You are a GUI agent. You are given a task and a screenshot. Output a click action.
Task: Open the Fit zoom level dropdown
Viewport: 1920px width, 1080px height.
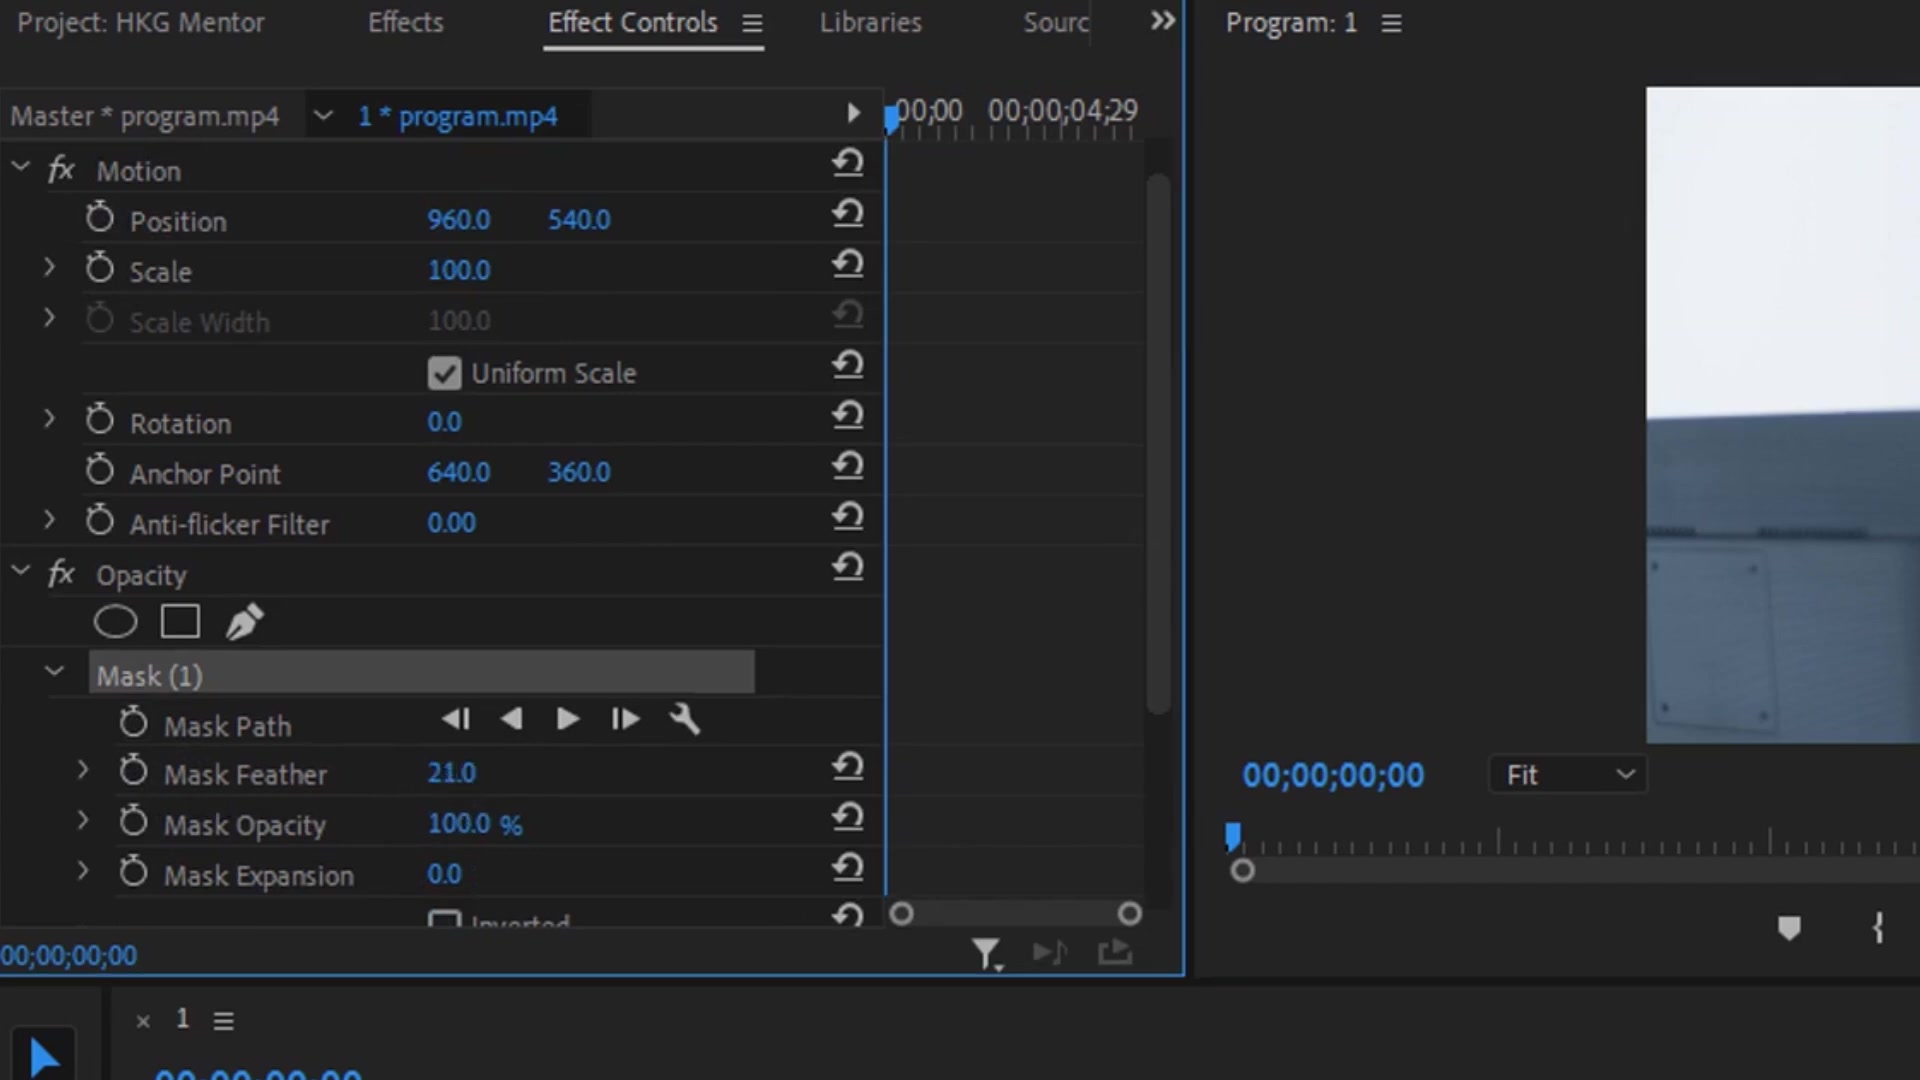pyautogui.click(x=1566, y=773)
